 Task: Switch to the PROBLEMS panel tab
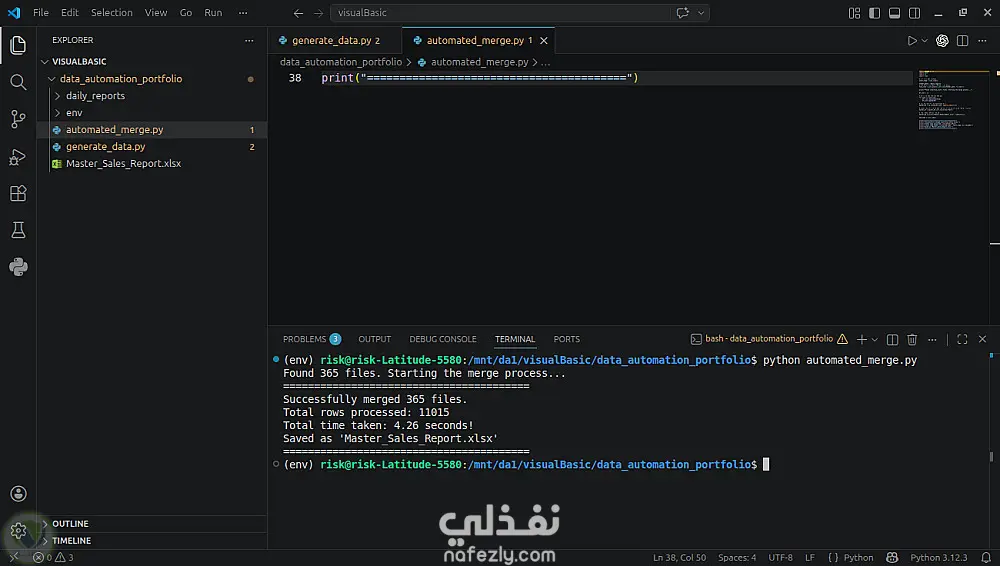[x=311, y=339]
